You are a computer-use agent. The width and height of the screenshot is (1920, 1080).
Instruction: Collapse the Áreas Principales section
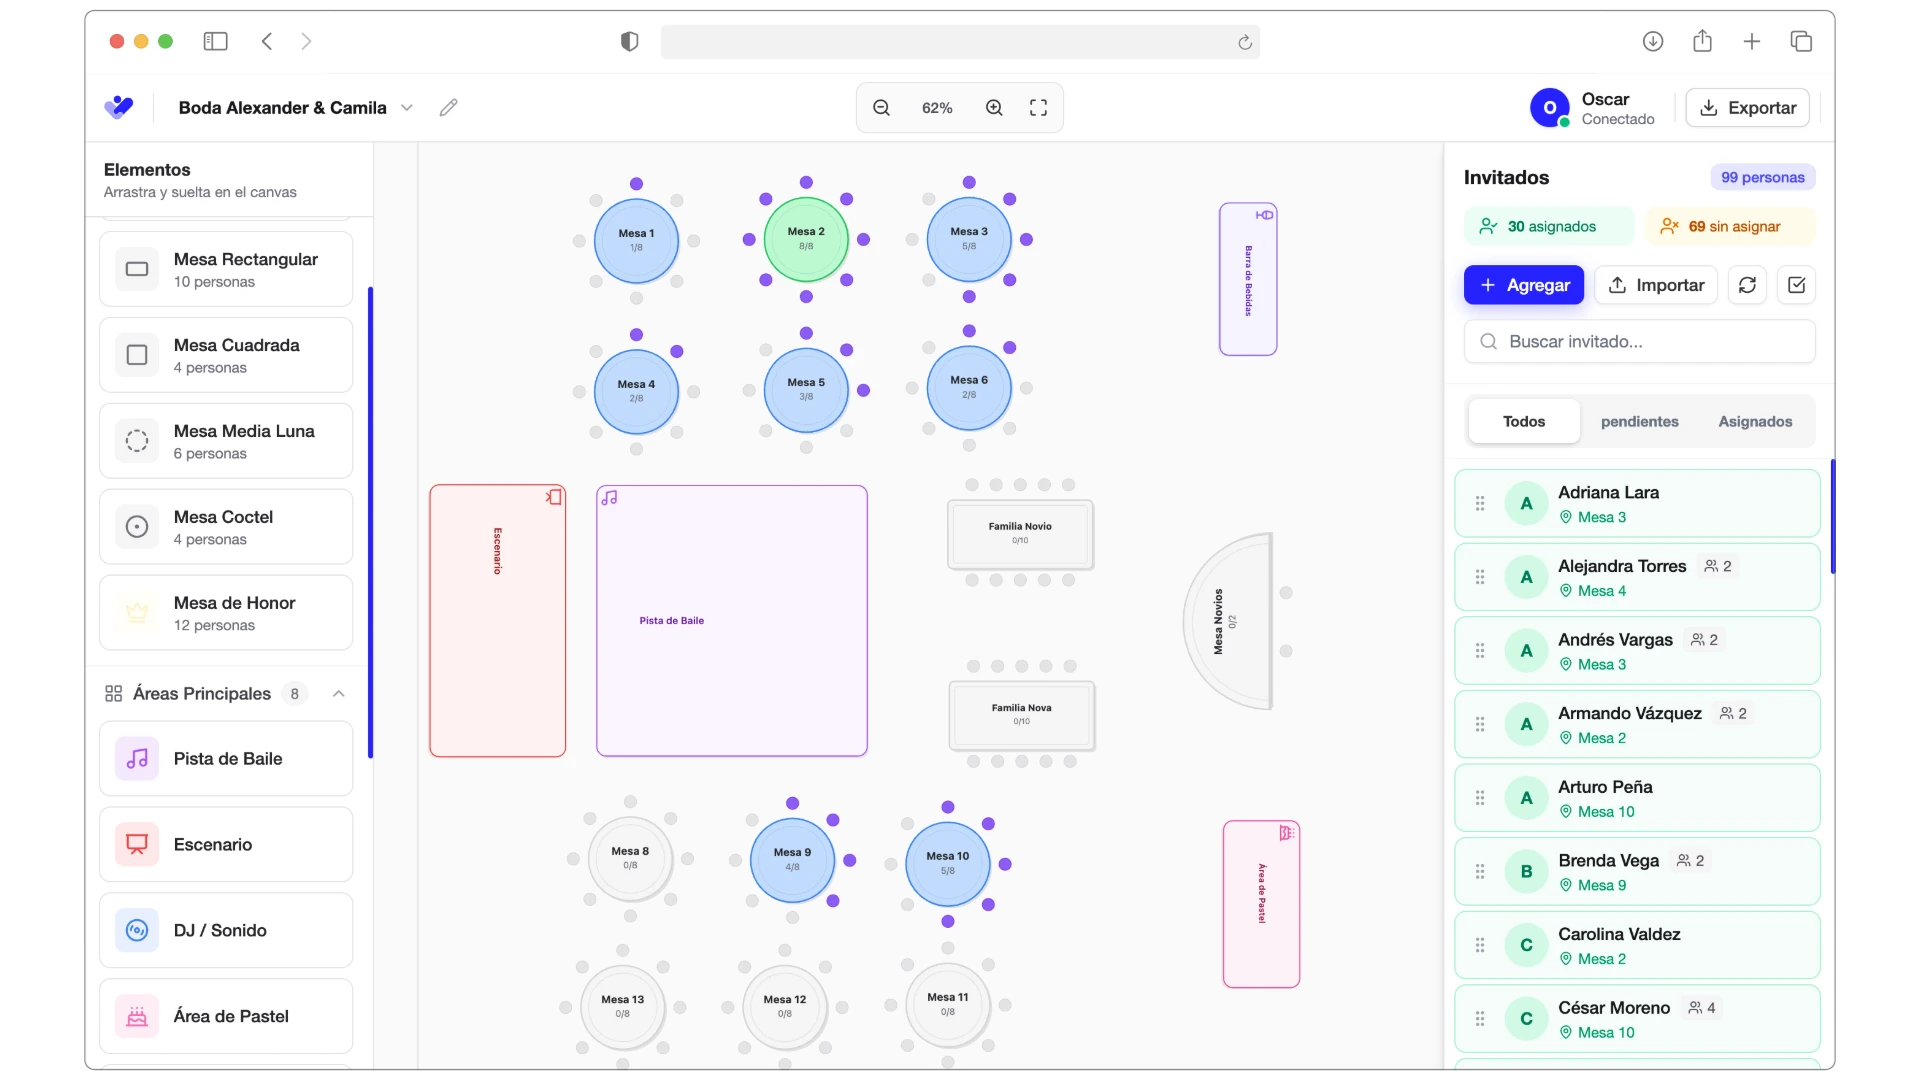[x=338, y=693]
